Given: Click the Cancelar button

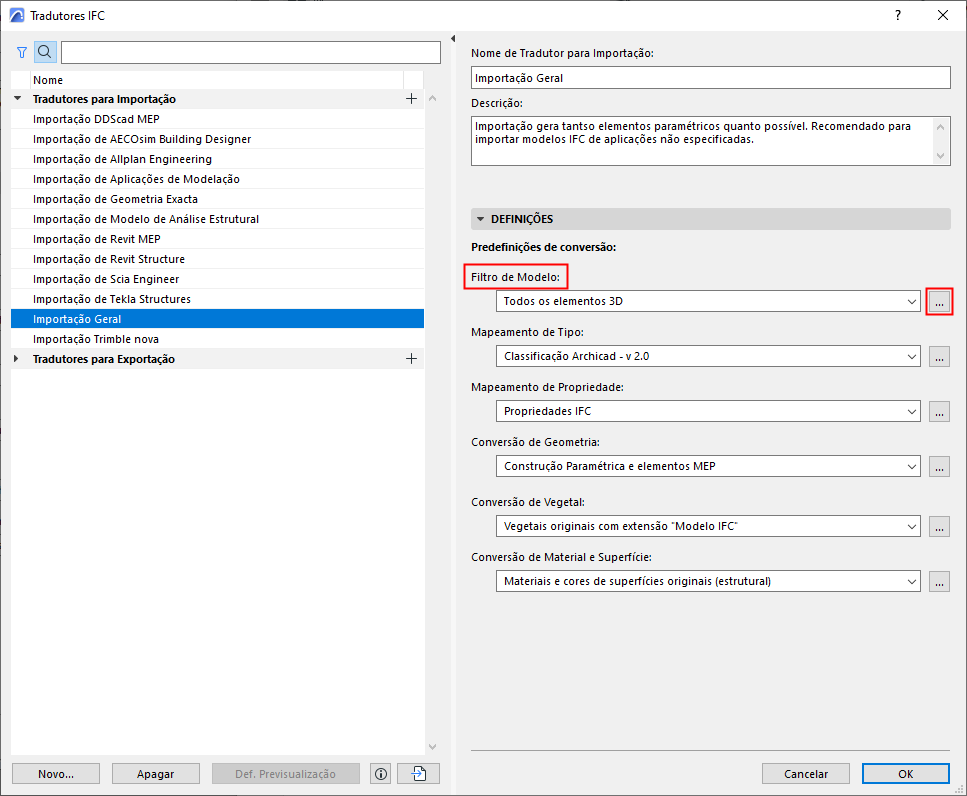Looking at the screenshot, I should (805, 774).
